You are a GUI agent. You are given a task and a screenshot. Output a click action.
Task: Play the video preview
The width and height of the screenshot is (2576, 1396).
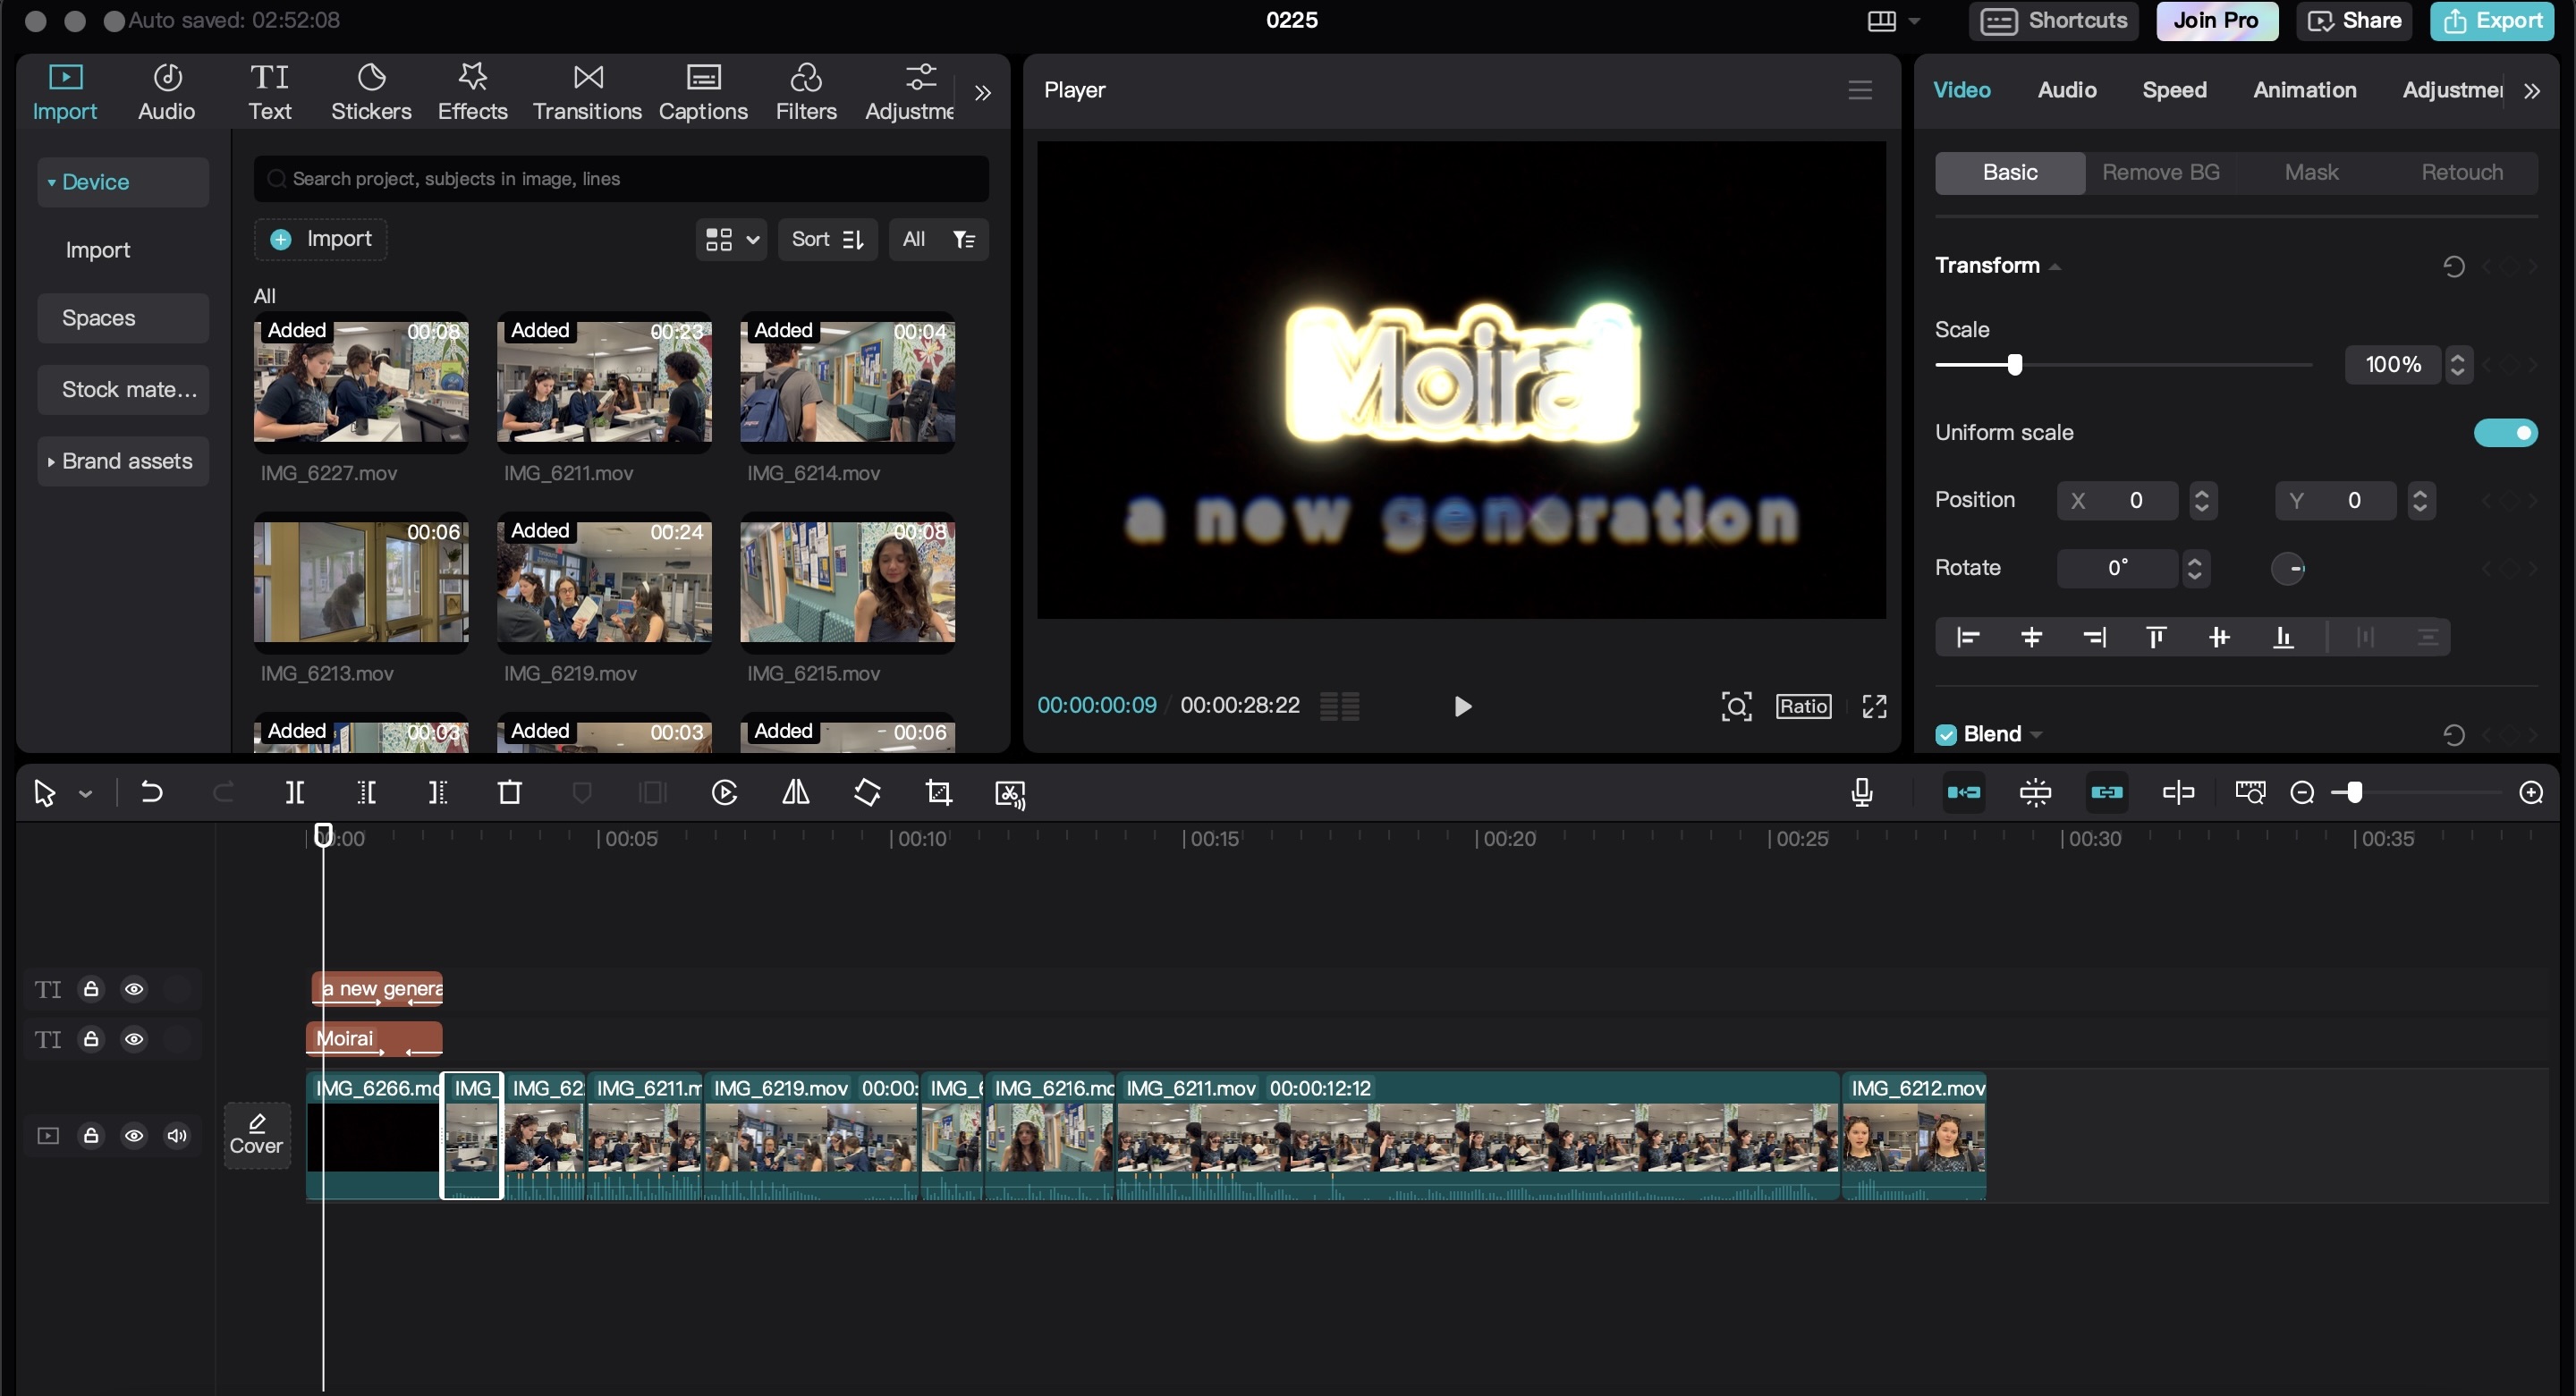pos(1462,707)
